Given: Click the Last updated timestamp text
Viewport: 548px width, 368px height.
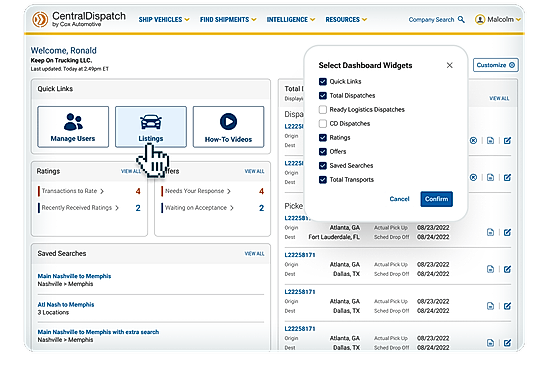Looking at the screenshot, I should pos(70,69).
